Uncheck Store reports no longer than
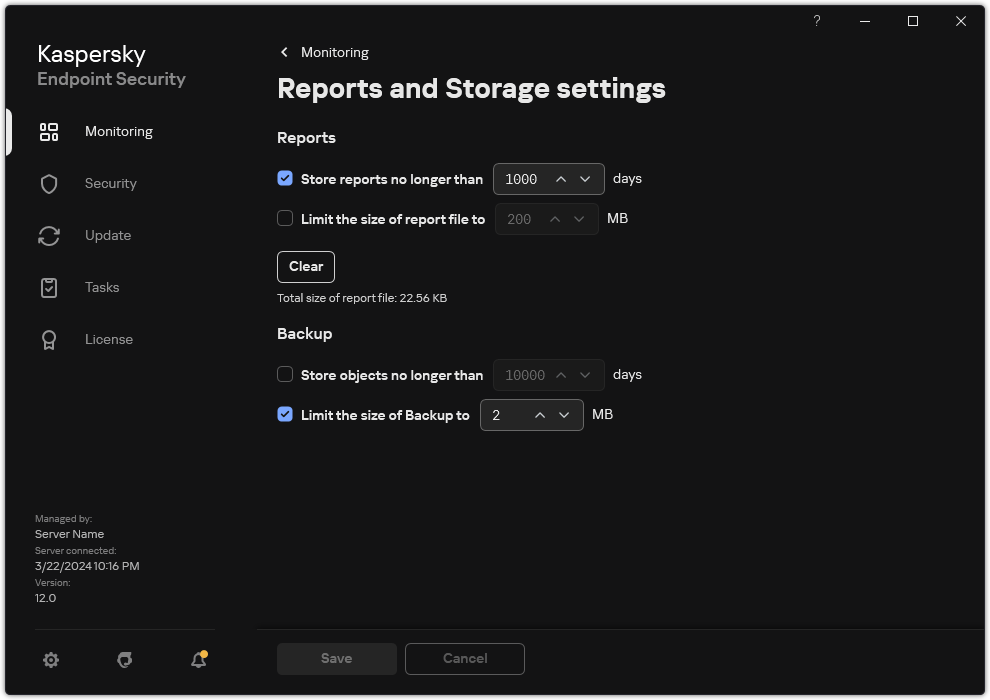This screenshot has height=700, width=990. [285, 179]
